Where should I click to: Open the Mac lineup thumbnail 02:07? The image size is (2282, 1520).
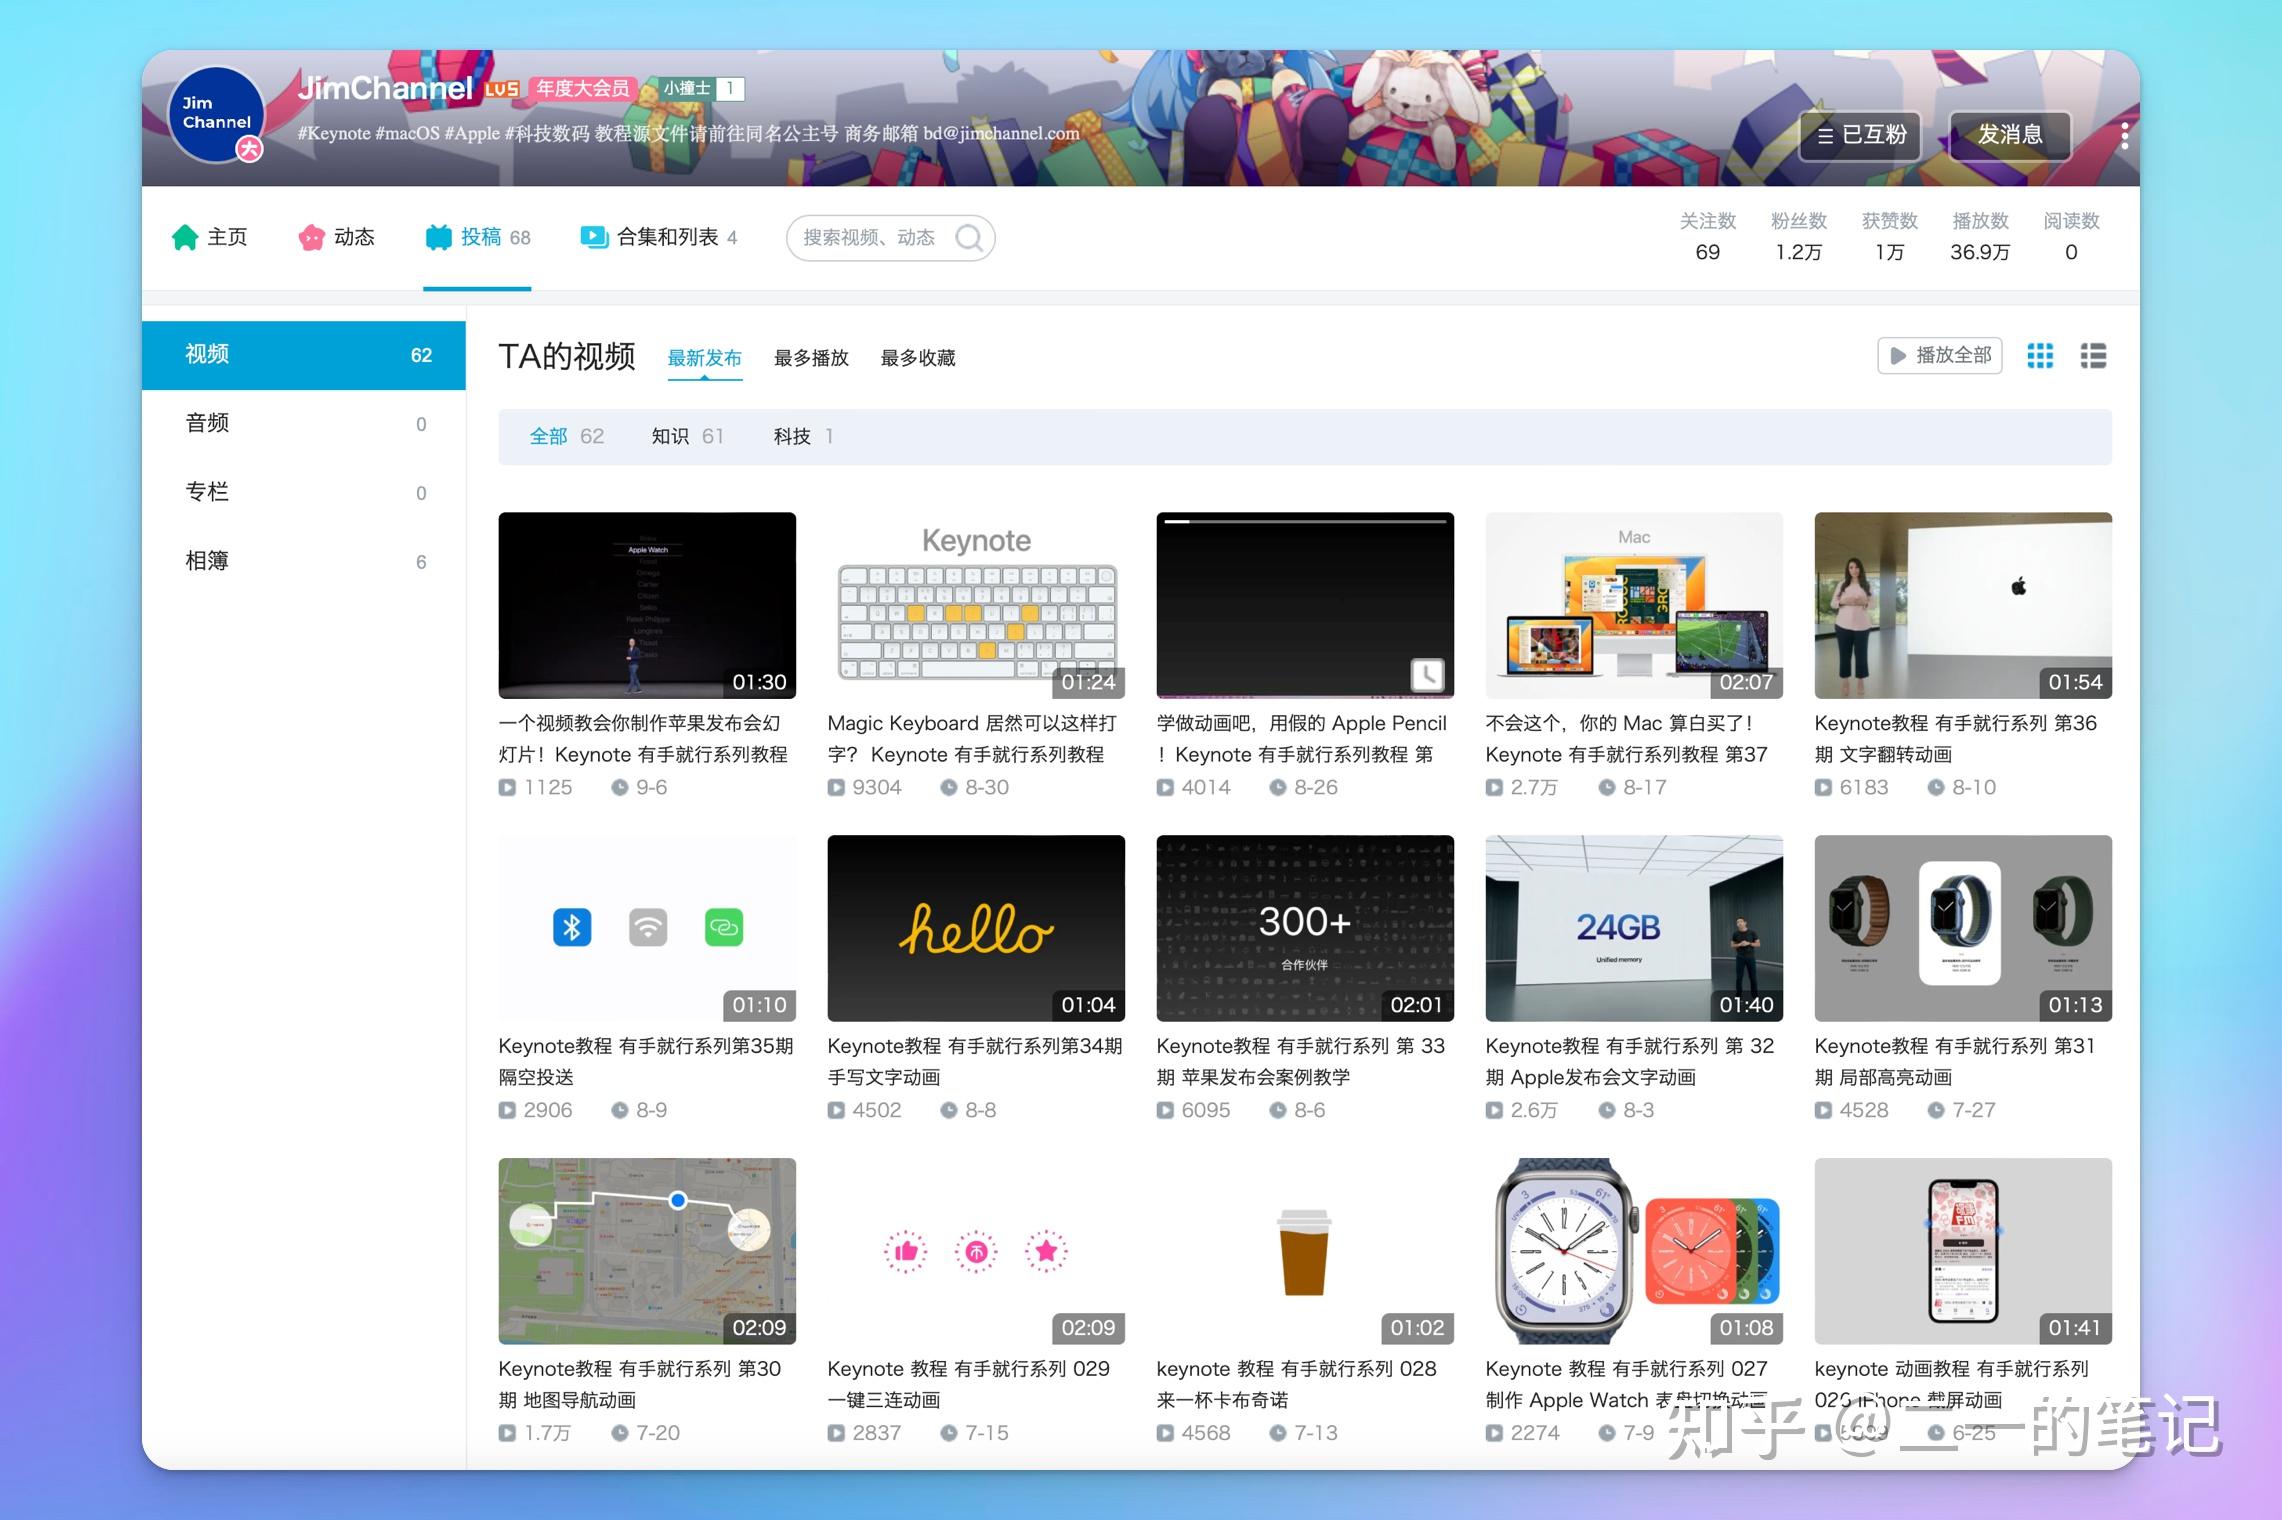[x=1634, y=605]
